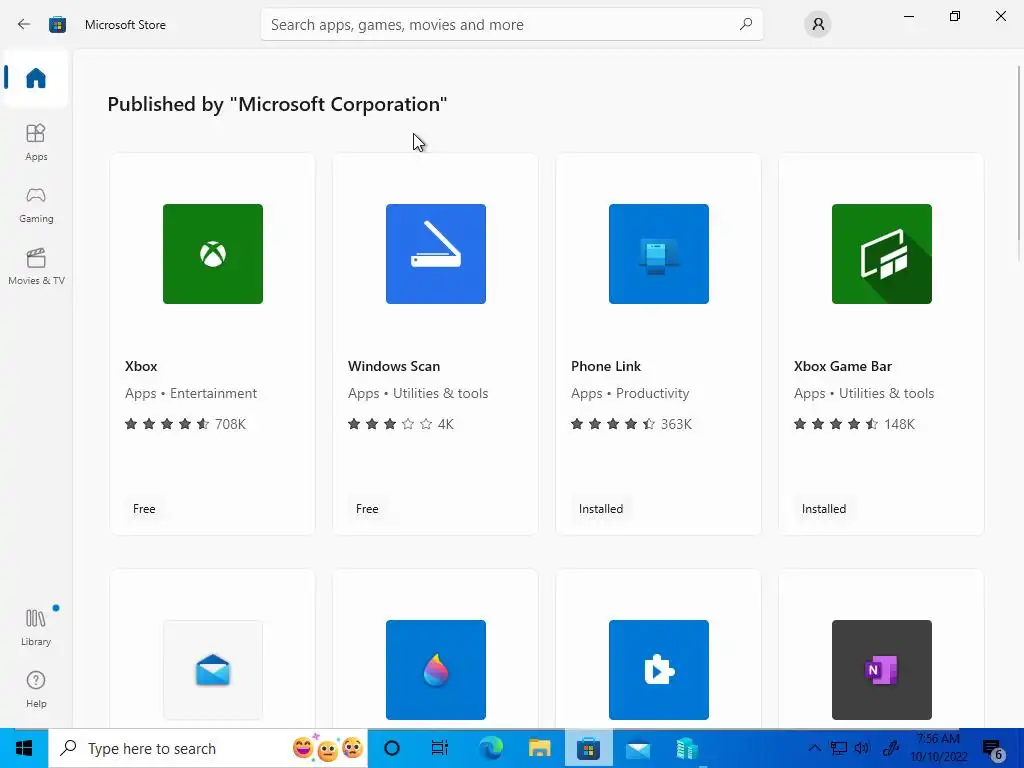The width and height of the screenshot is (1024, 768).
Task: Select the Phone Link app title
Action: (x=605, y=366)
